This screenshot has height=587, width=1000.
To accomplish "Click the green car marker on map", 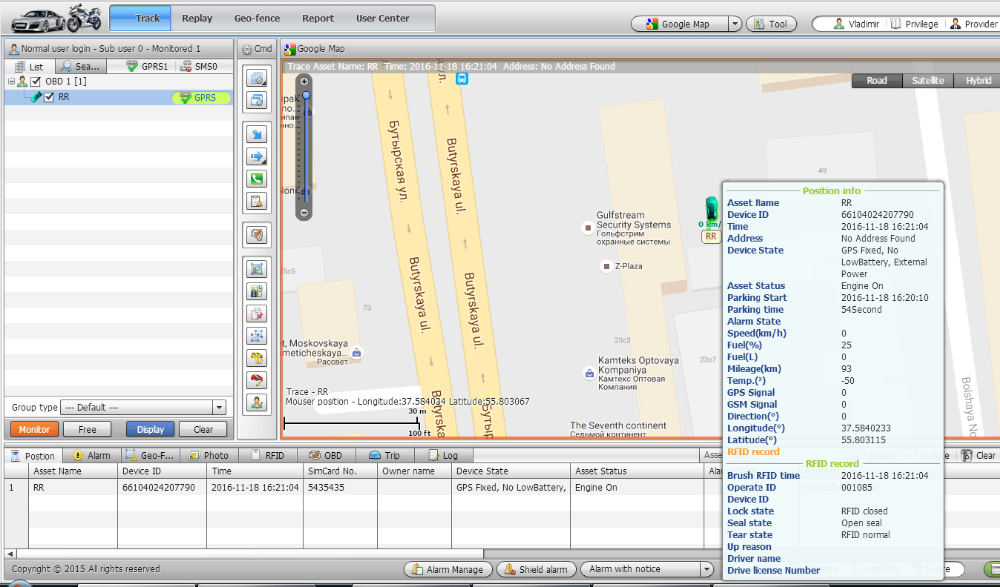I will click(711, 210).
